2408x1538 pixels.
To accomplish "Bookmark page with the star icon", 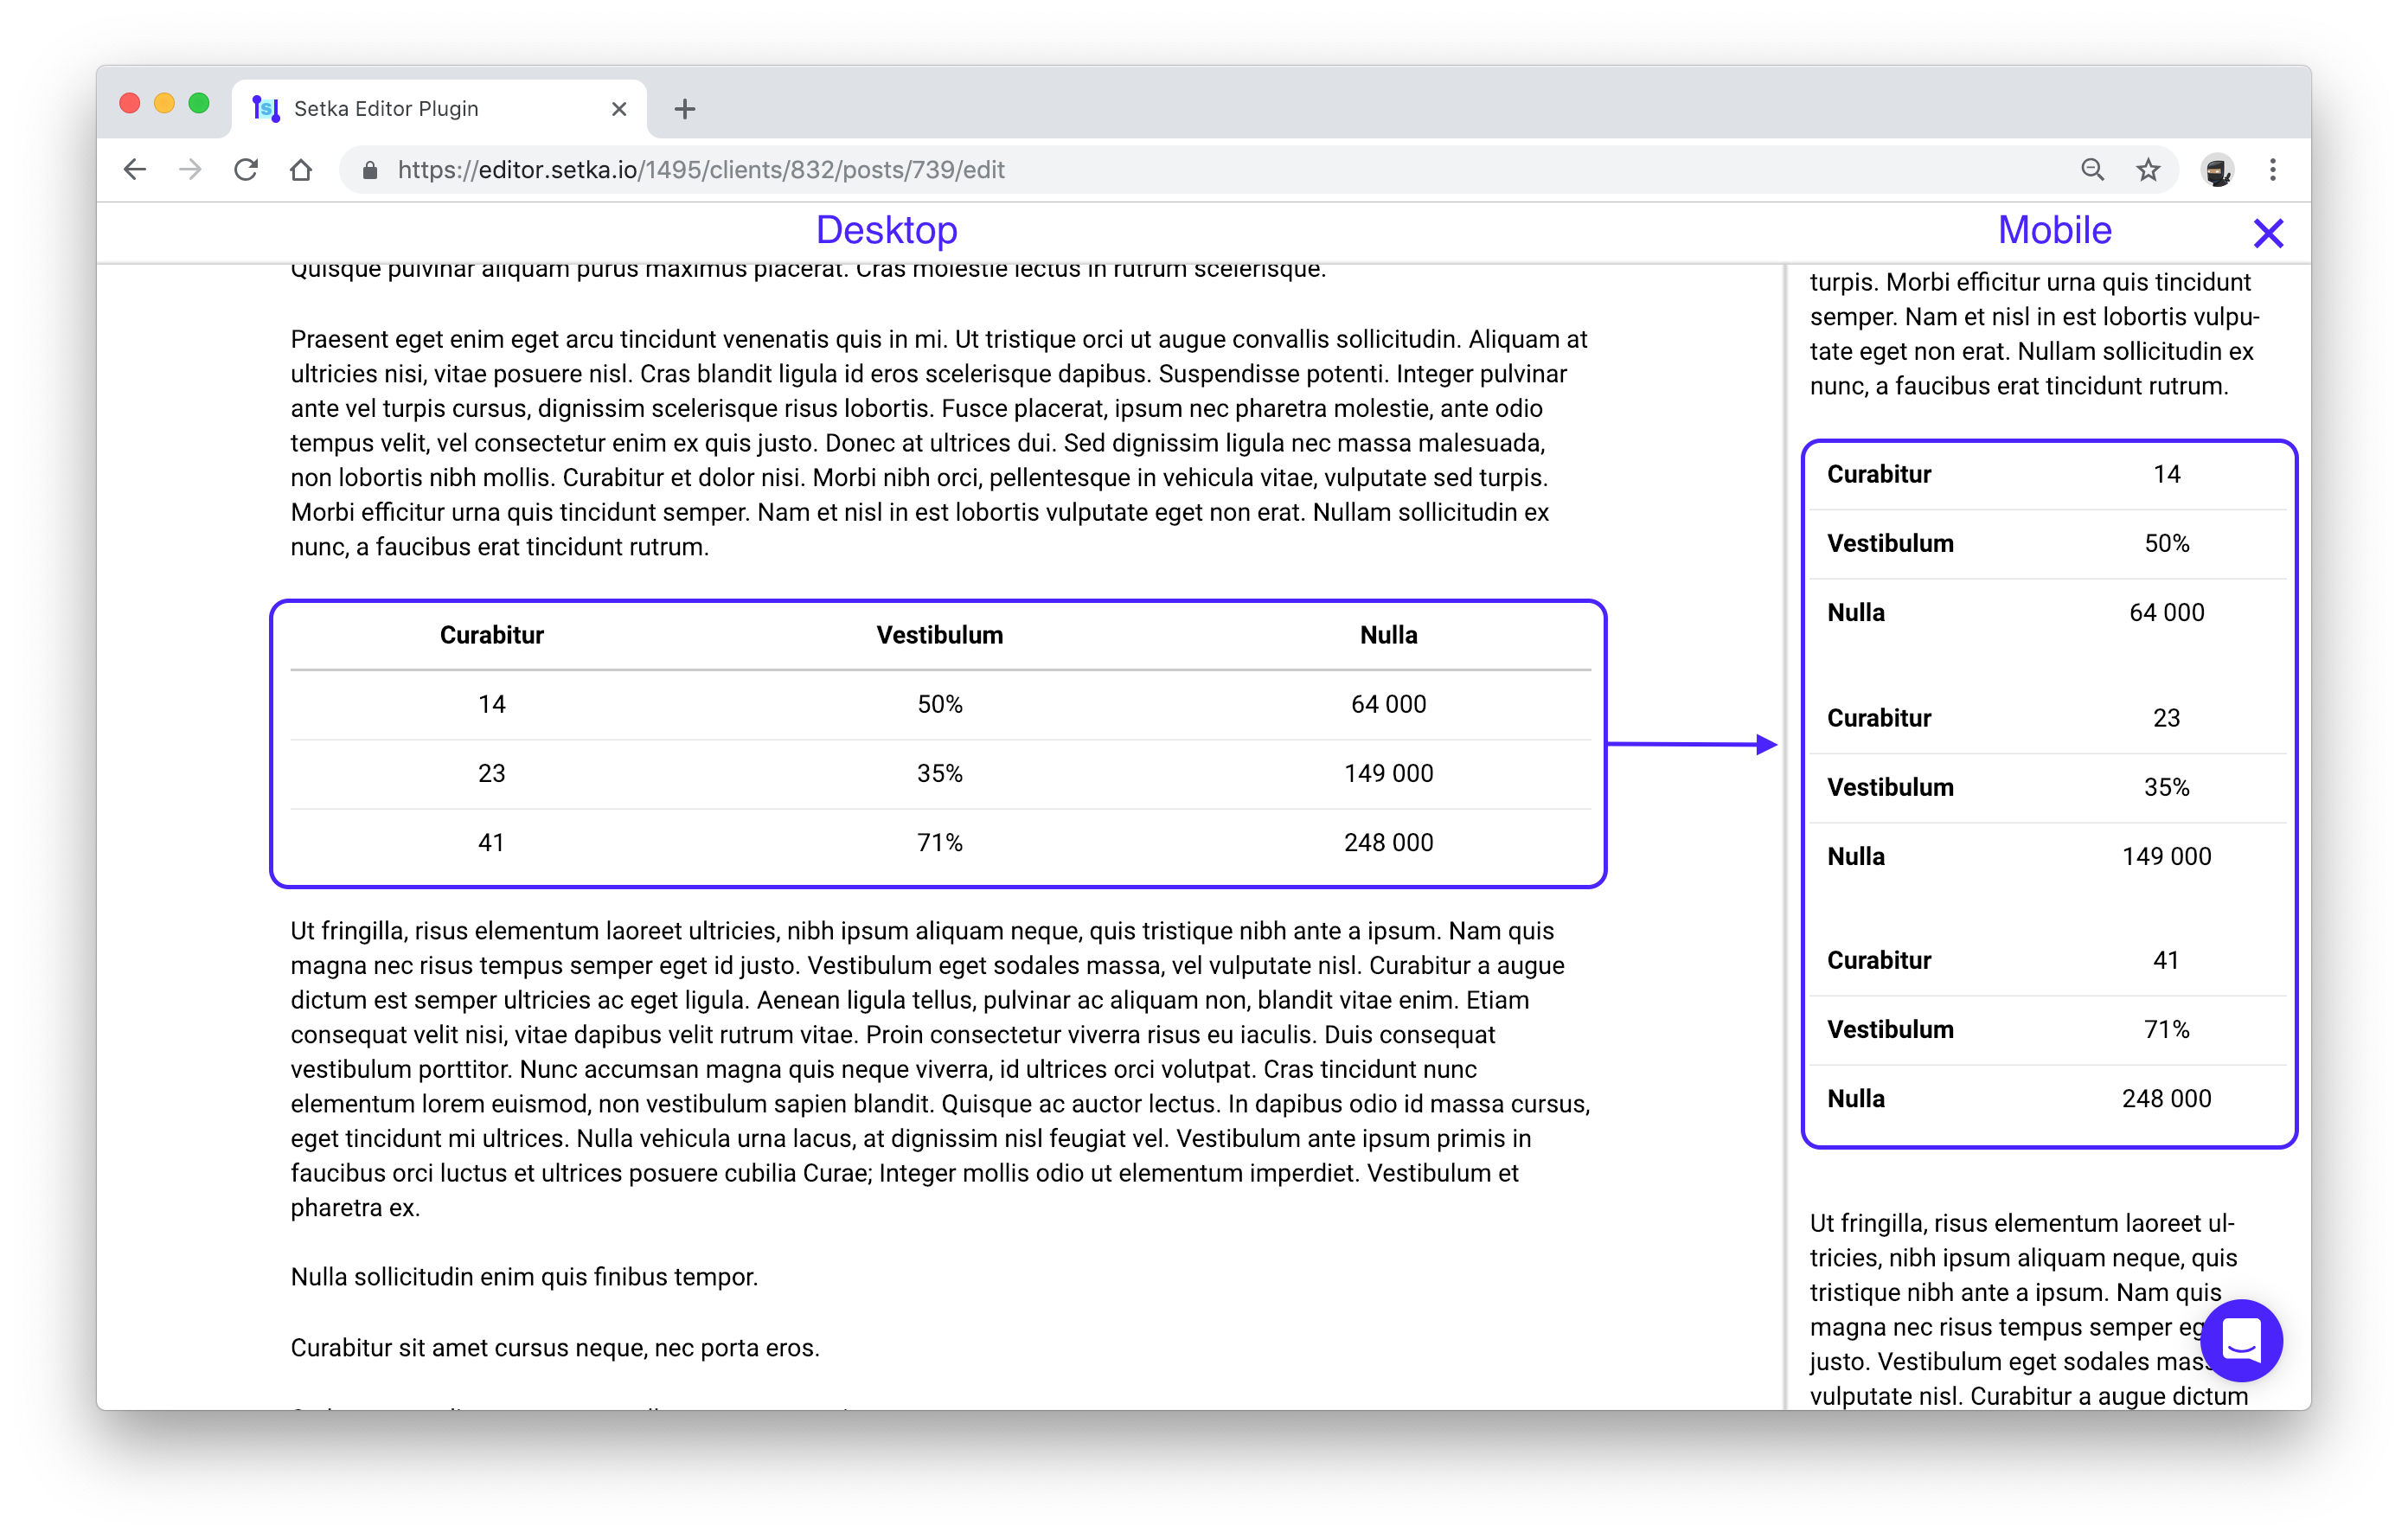I will 2148,170.
